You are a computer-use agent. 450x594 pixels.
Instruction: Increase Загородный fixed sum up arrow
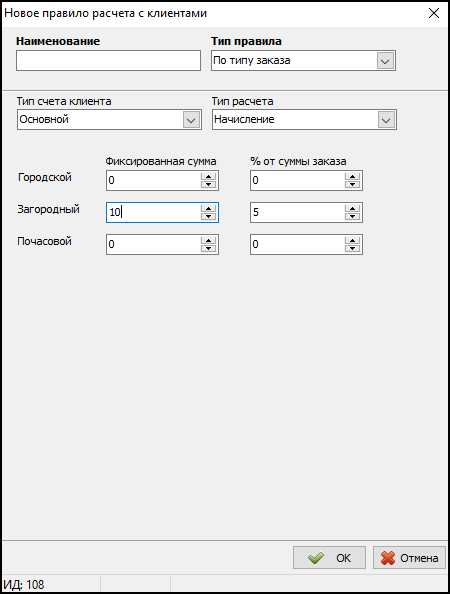[208, 208]
